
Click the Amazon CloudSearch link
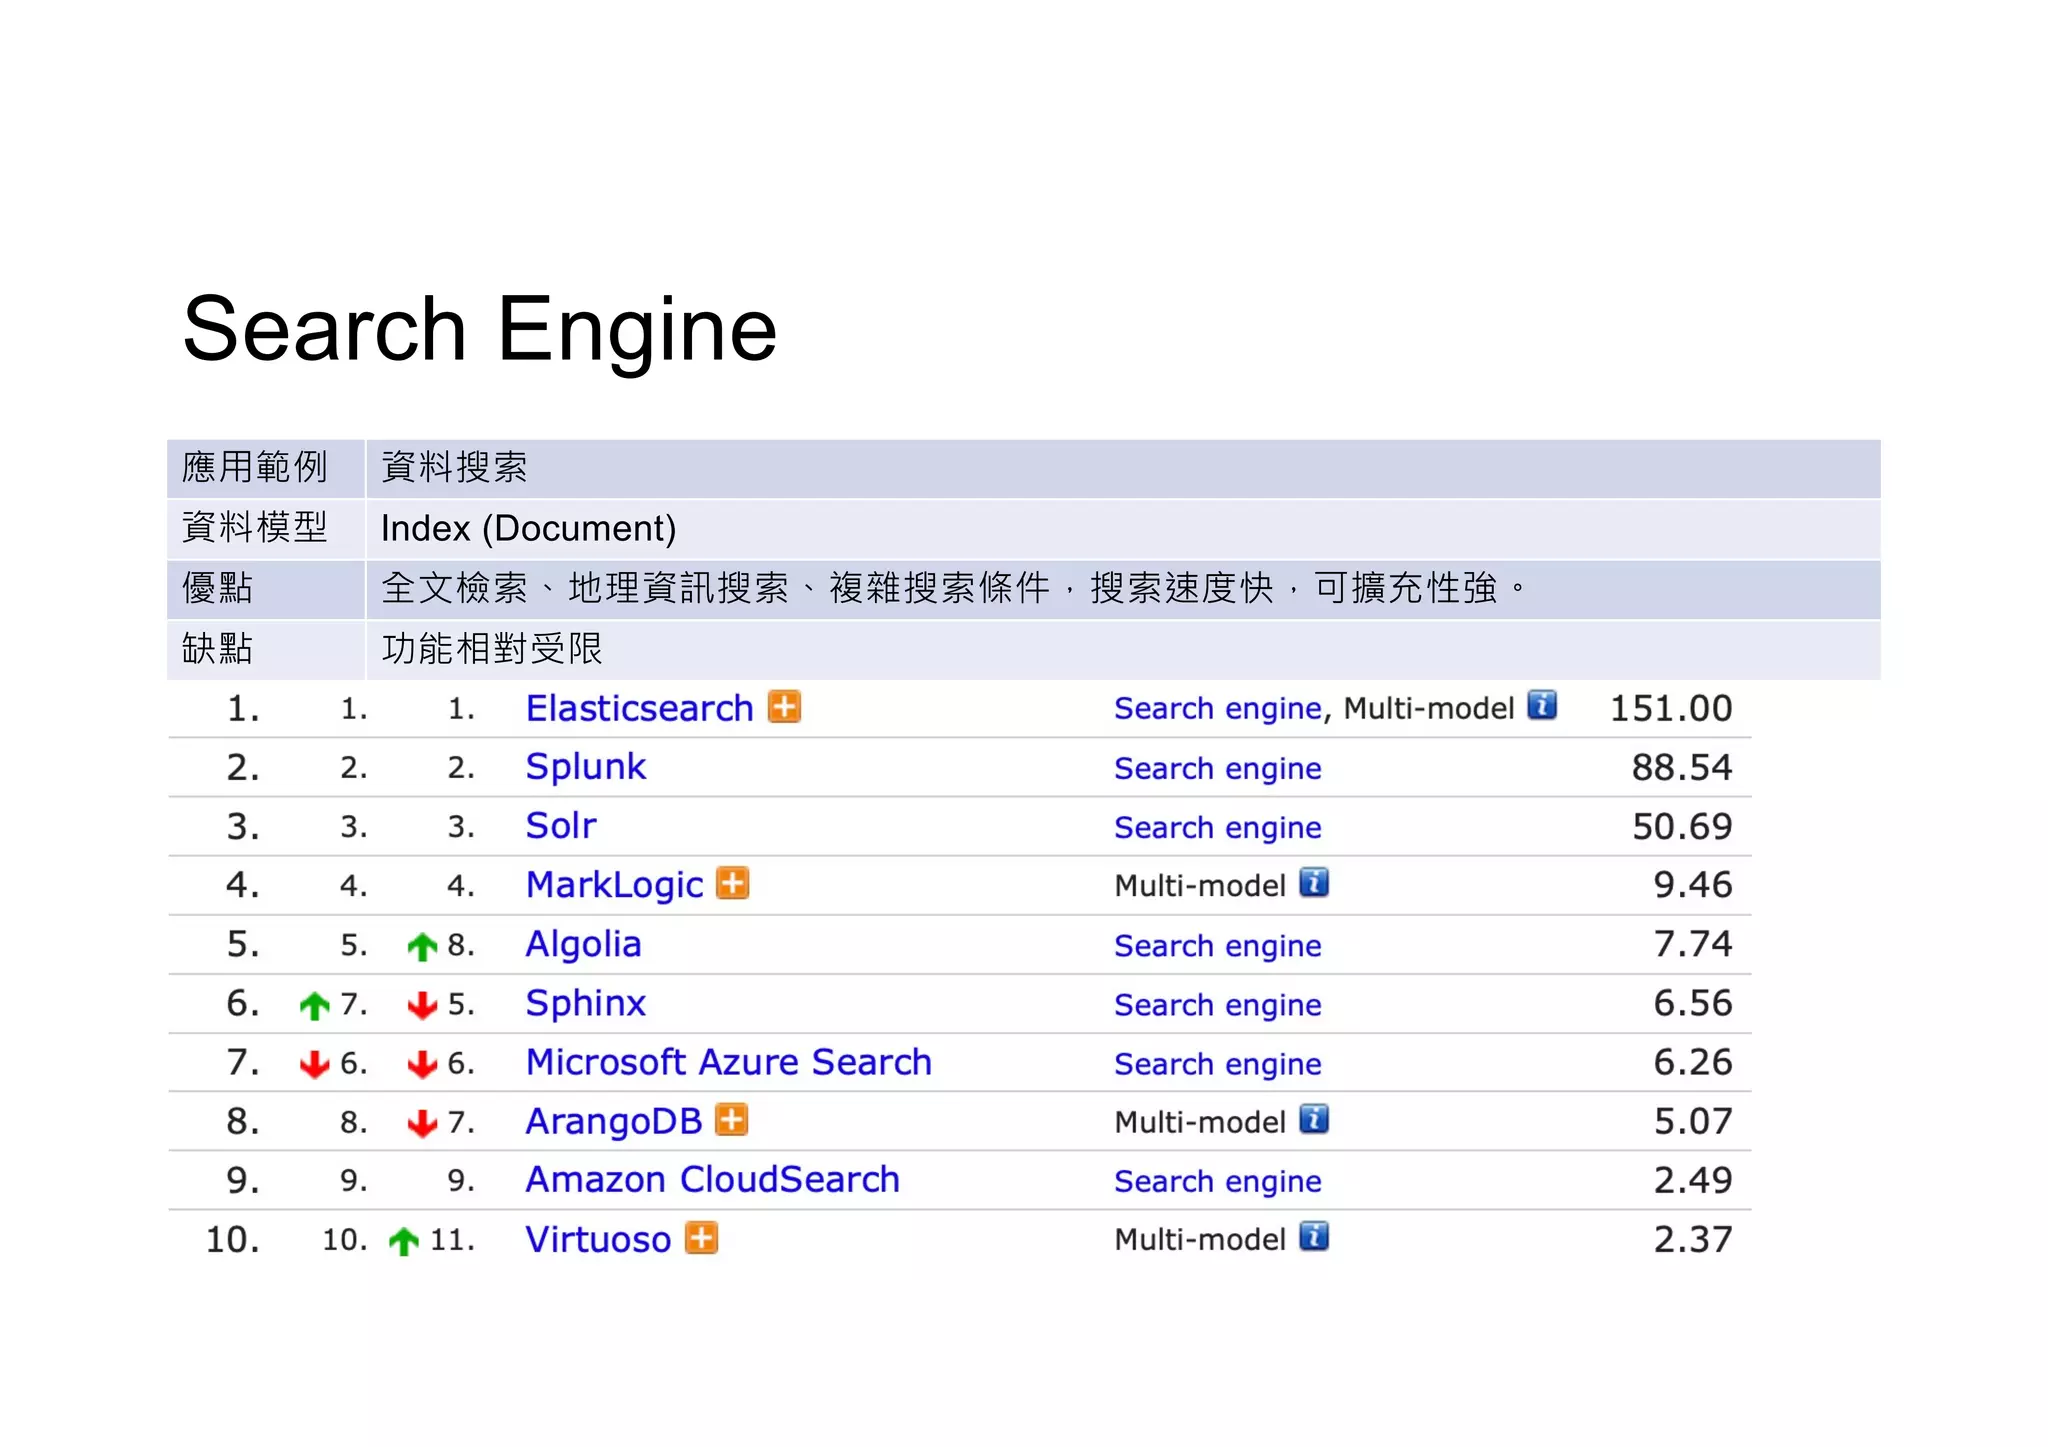click(712, 1180)
